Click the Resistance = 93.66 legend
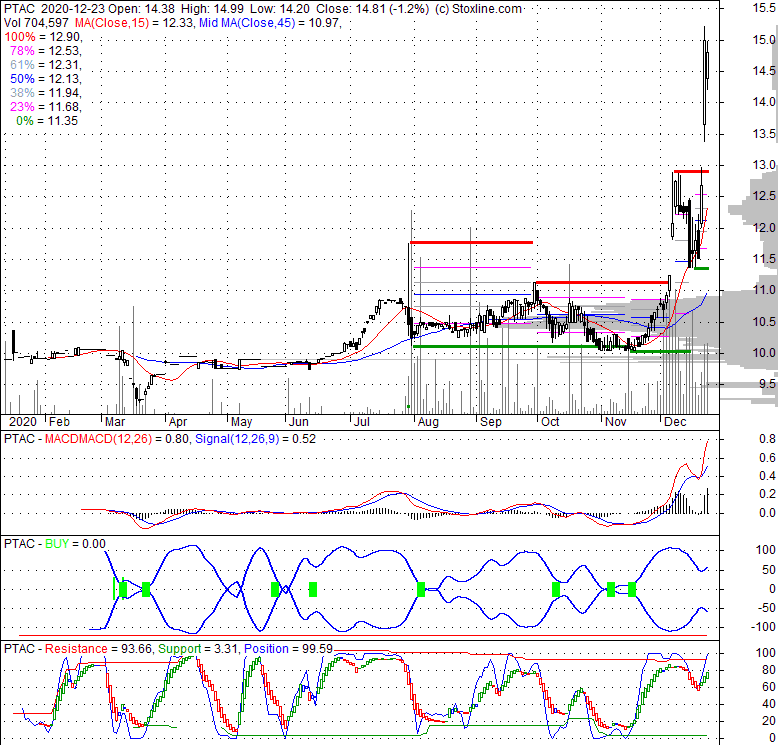Screen dimensions: 780x745 click(99, 649)
